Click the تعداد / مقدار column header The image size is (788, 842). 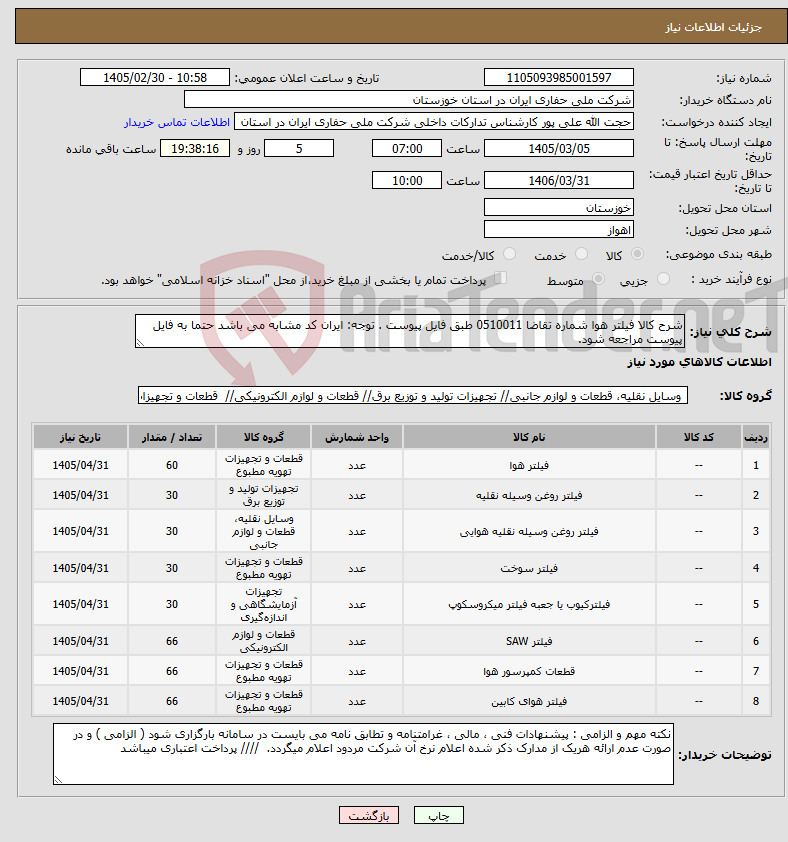[172, 437]
